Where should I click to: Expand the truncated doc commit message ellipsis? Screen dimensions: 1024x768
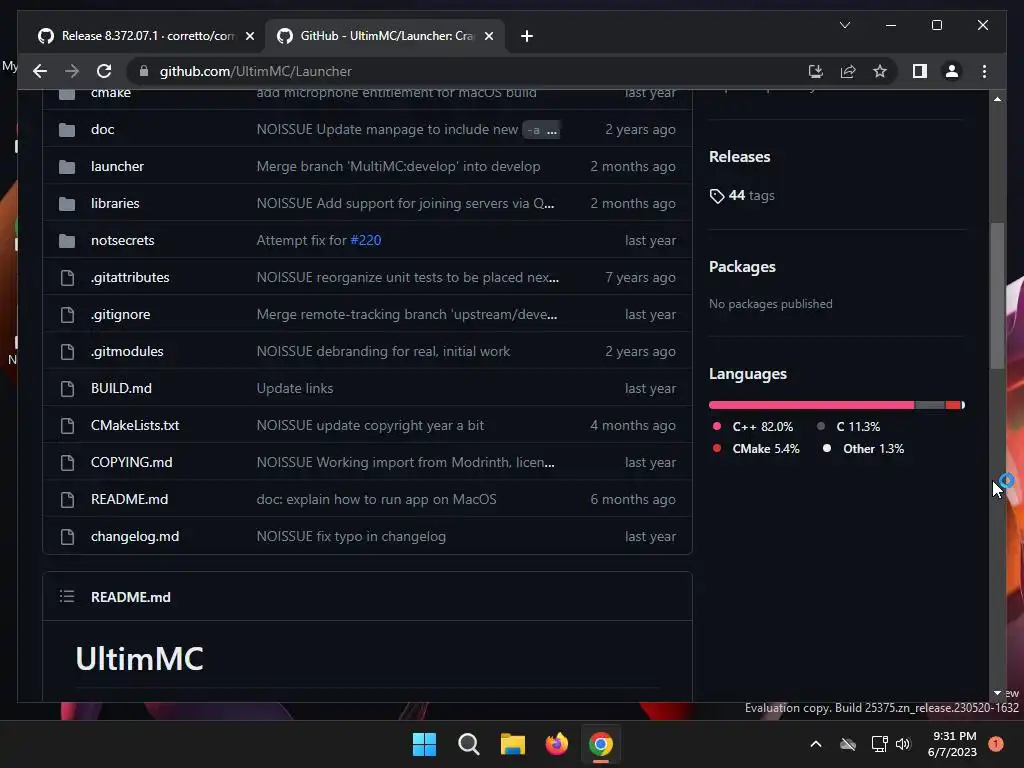click(552, 130)
